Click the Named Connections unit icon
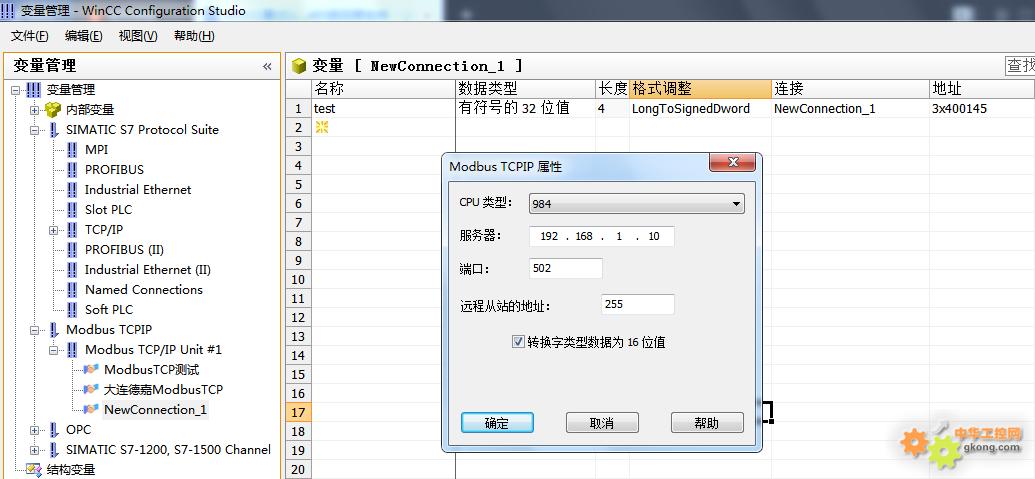 tap(73, 290)
